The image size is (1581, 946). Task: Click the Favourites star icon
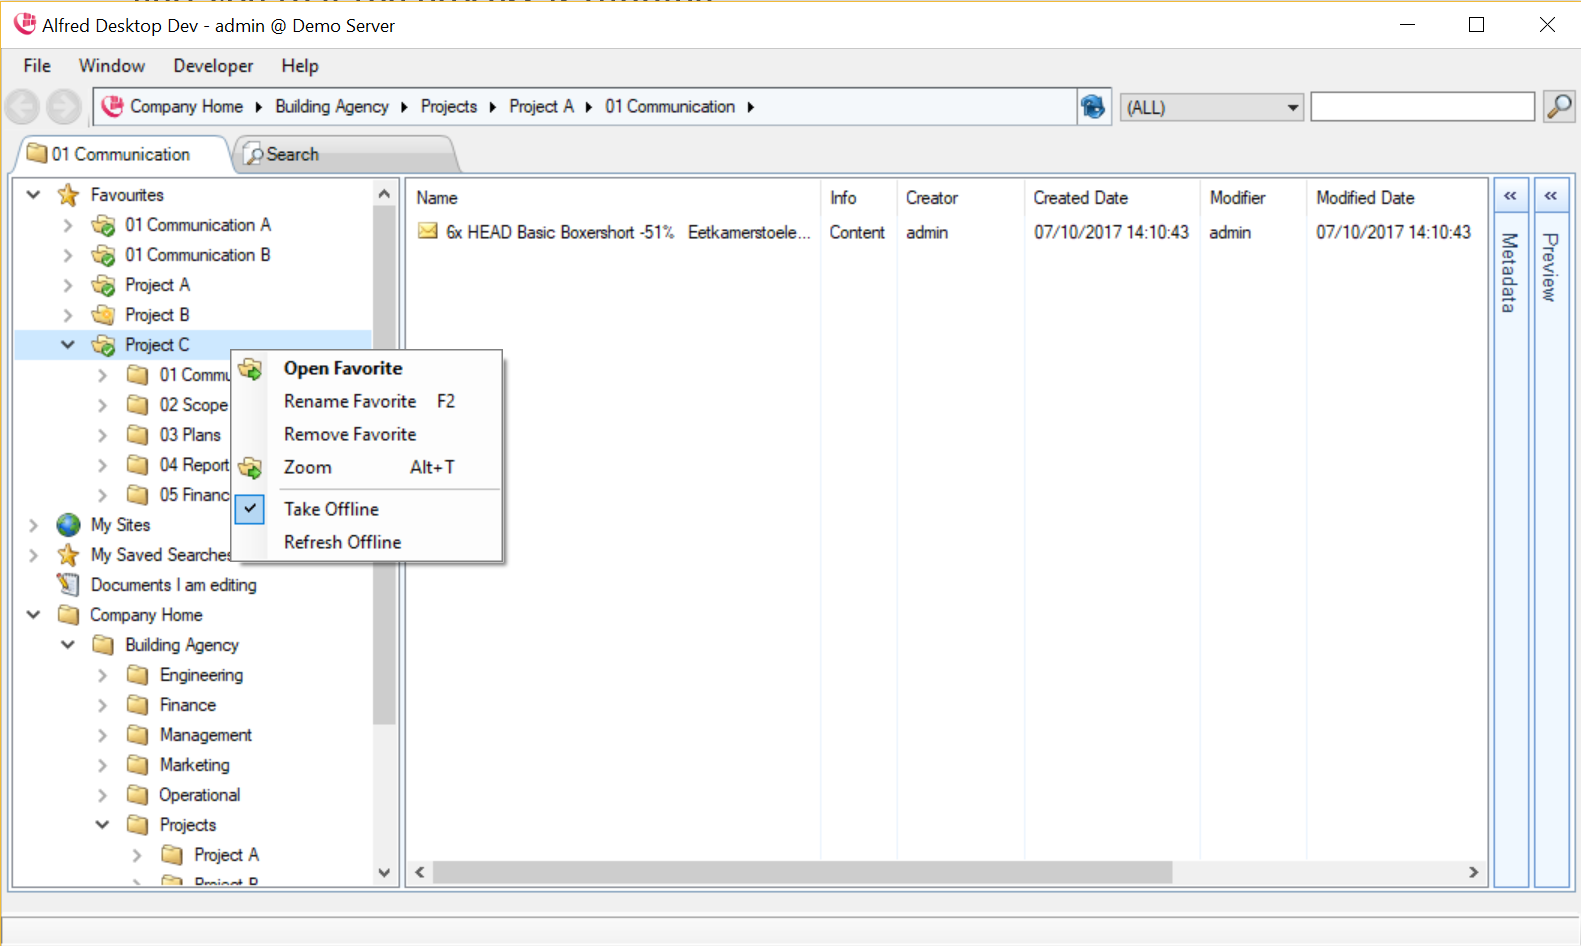point(68,195)
